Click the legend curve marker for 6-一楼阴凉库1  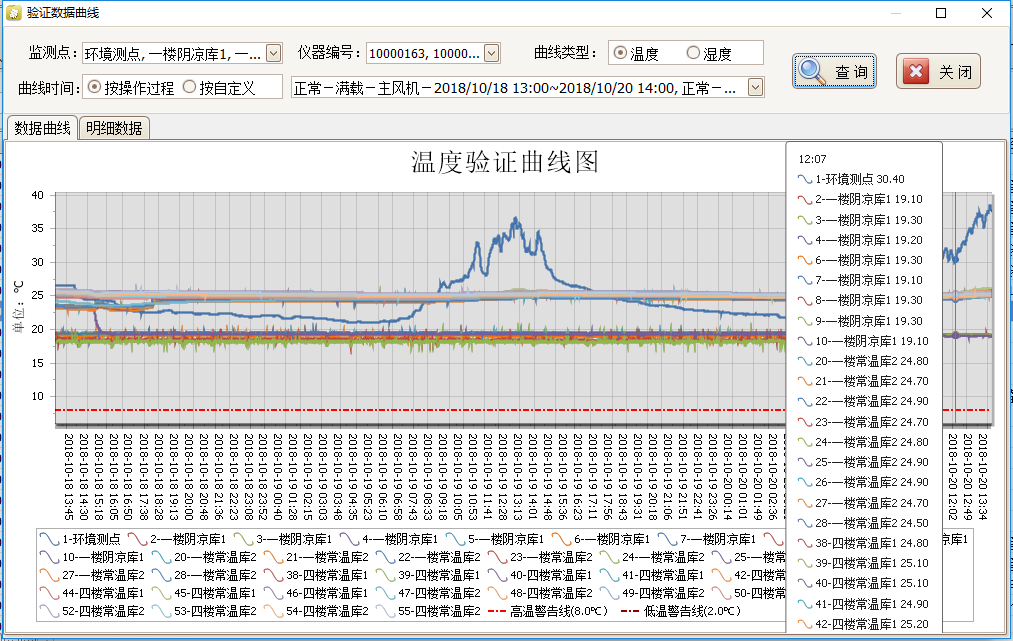coord(561,539)
